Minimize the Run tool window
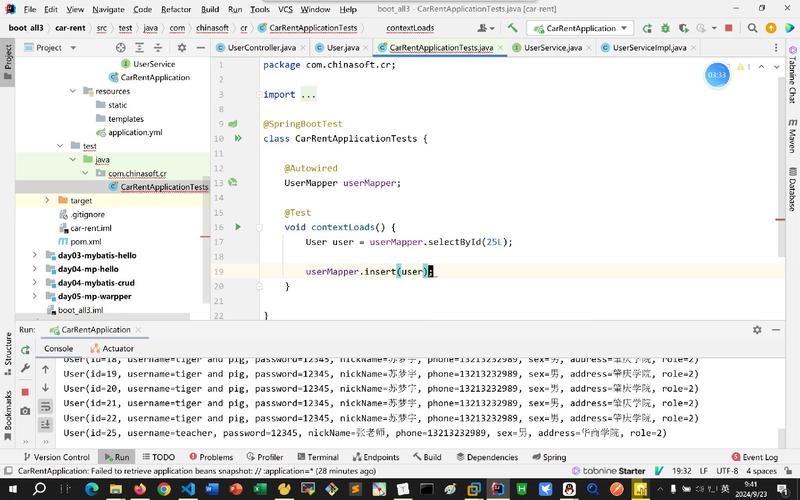The height and width of the screenshot is (500, 800). 776,330
